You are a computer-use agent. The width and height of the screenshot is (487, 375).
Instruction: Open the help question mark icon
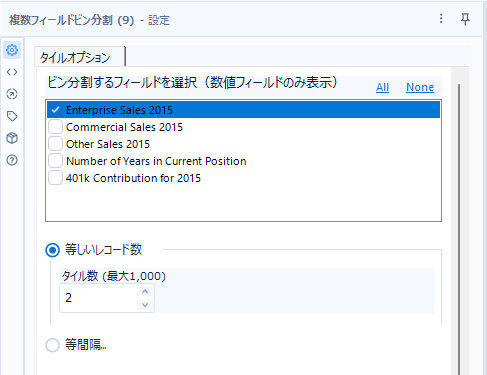click(x=12, y=160)
